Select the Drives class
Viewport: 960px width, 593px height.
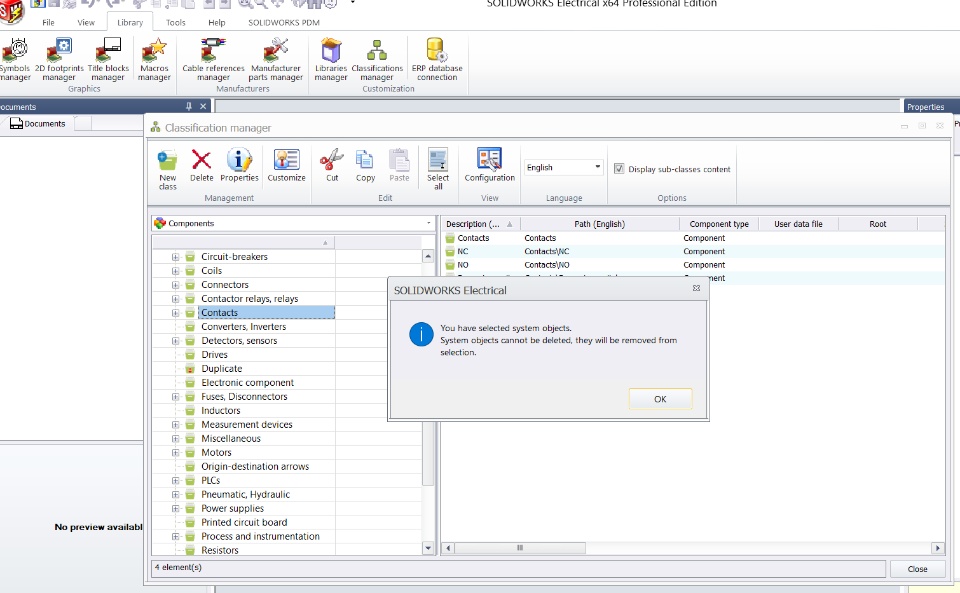tap(214, 355)
